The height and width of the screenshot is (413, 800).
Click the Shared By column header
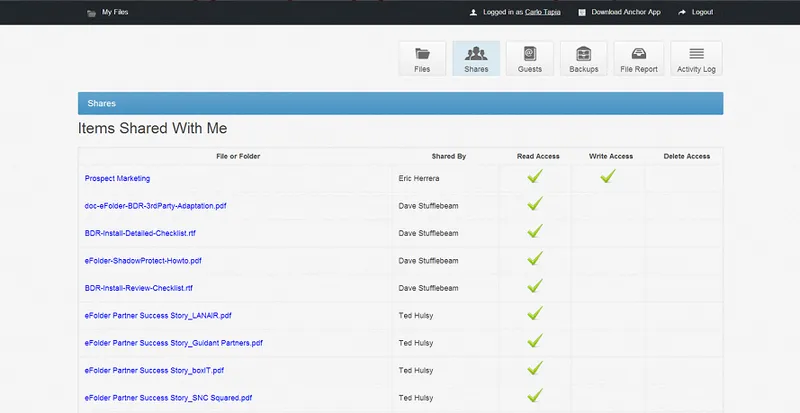pyautogui.click(x=448, y=156)
